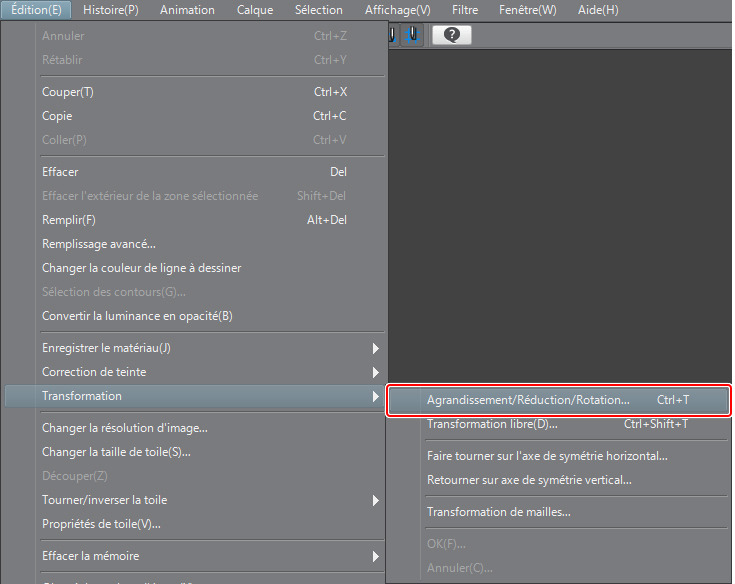735x584 pixels.
Task: Expand the Transformation submenu arrow
Action: click(375, 397)
